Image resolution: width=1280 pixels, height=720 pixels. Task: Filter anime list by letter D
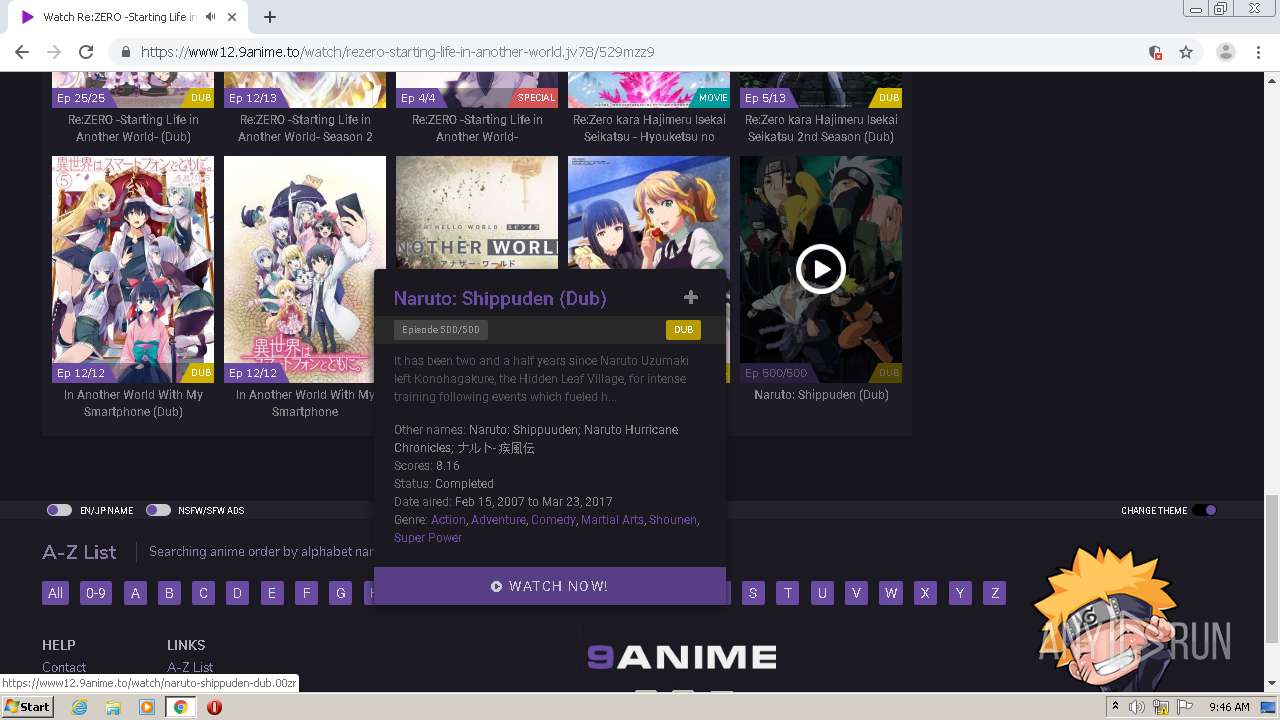click(237, 593)
